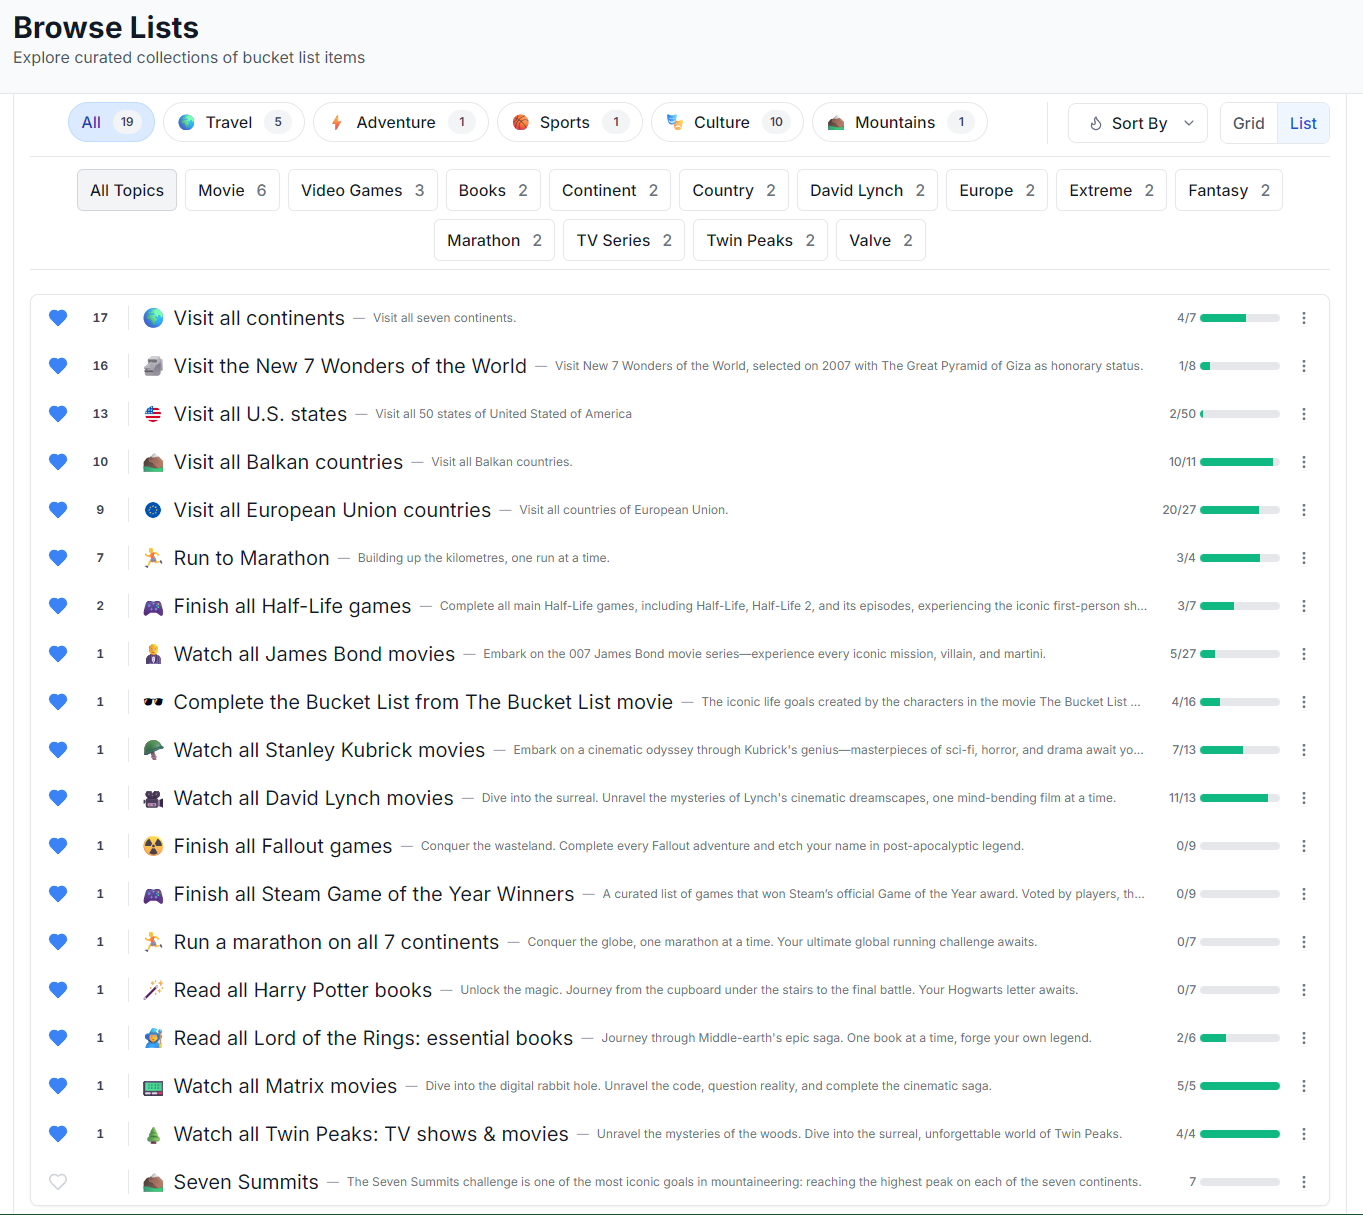Viewport: 1363px width, 1215px height.
Task: Click the tree icon beside Watch all Twin Peaks
Action: [x=153, y=1134]
